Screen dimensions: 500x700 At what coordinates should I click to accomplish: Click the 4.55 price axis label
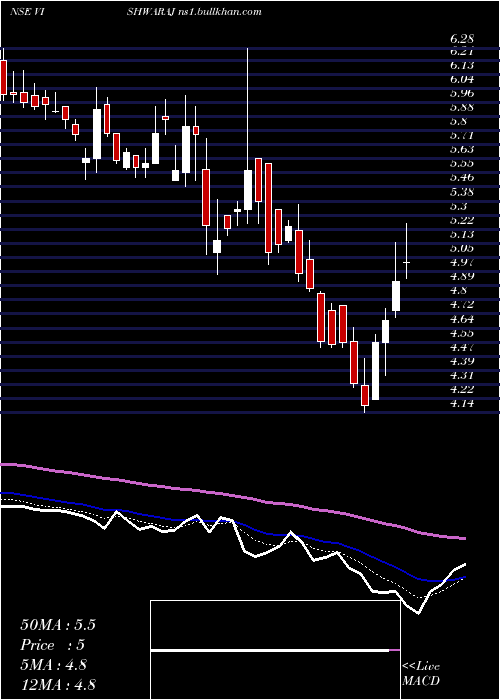[x=462, y=333]
